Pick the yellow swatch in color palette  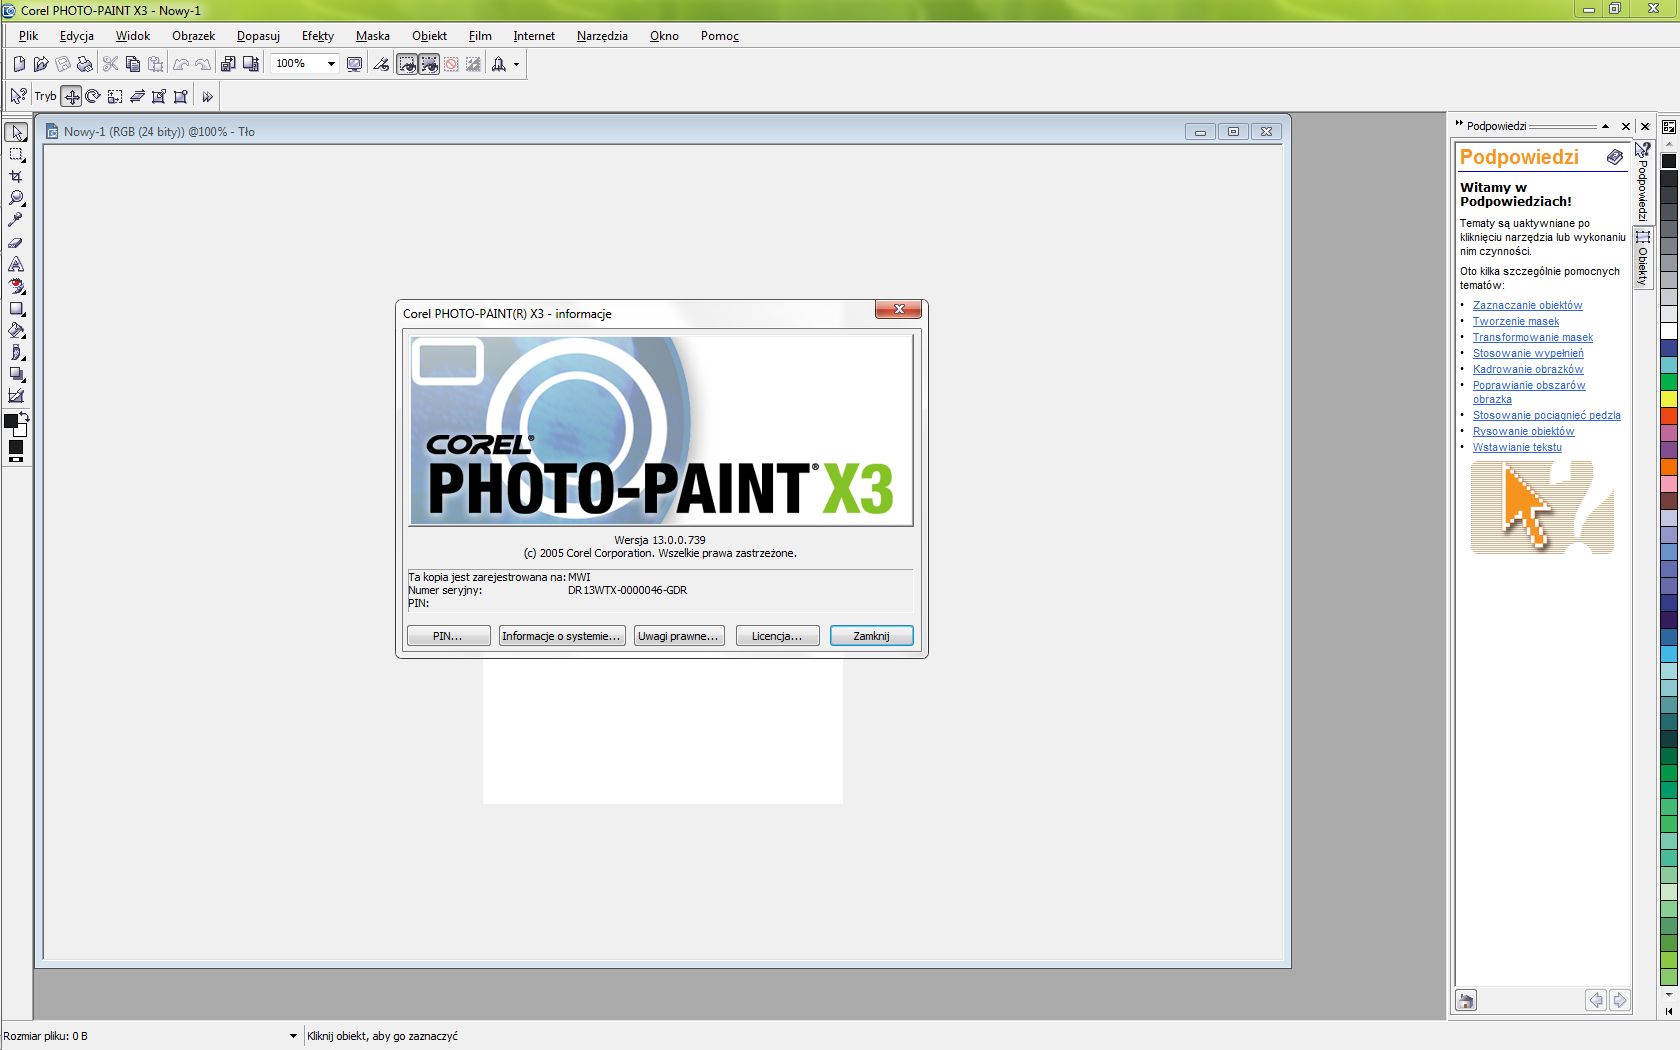1668,399
